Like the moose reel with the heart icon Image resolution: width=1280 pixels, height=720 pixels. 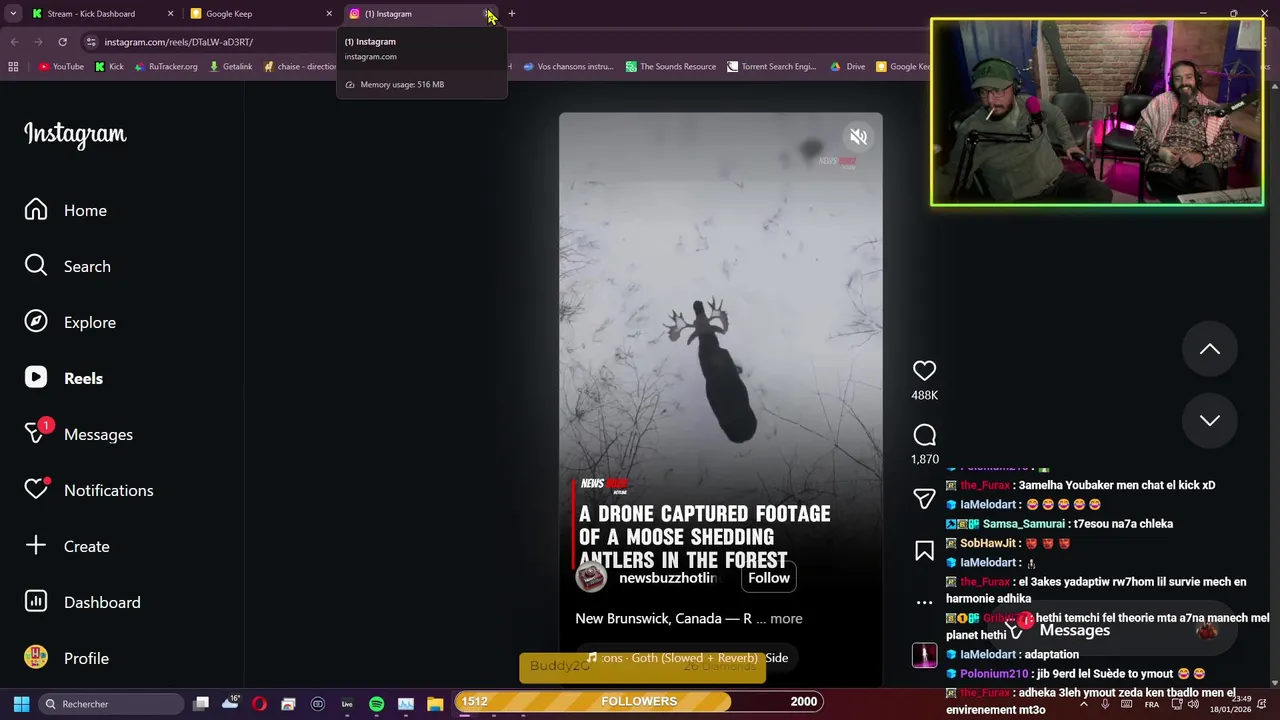[x=924, y=371]
